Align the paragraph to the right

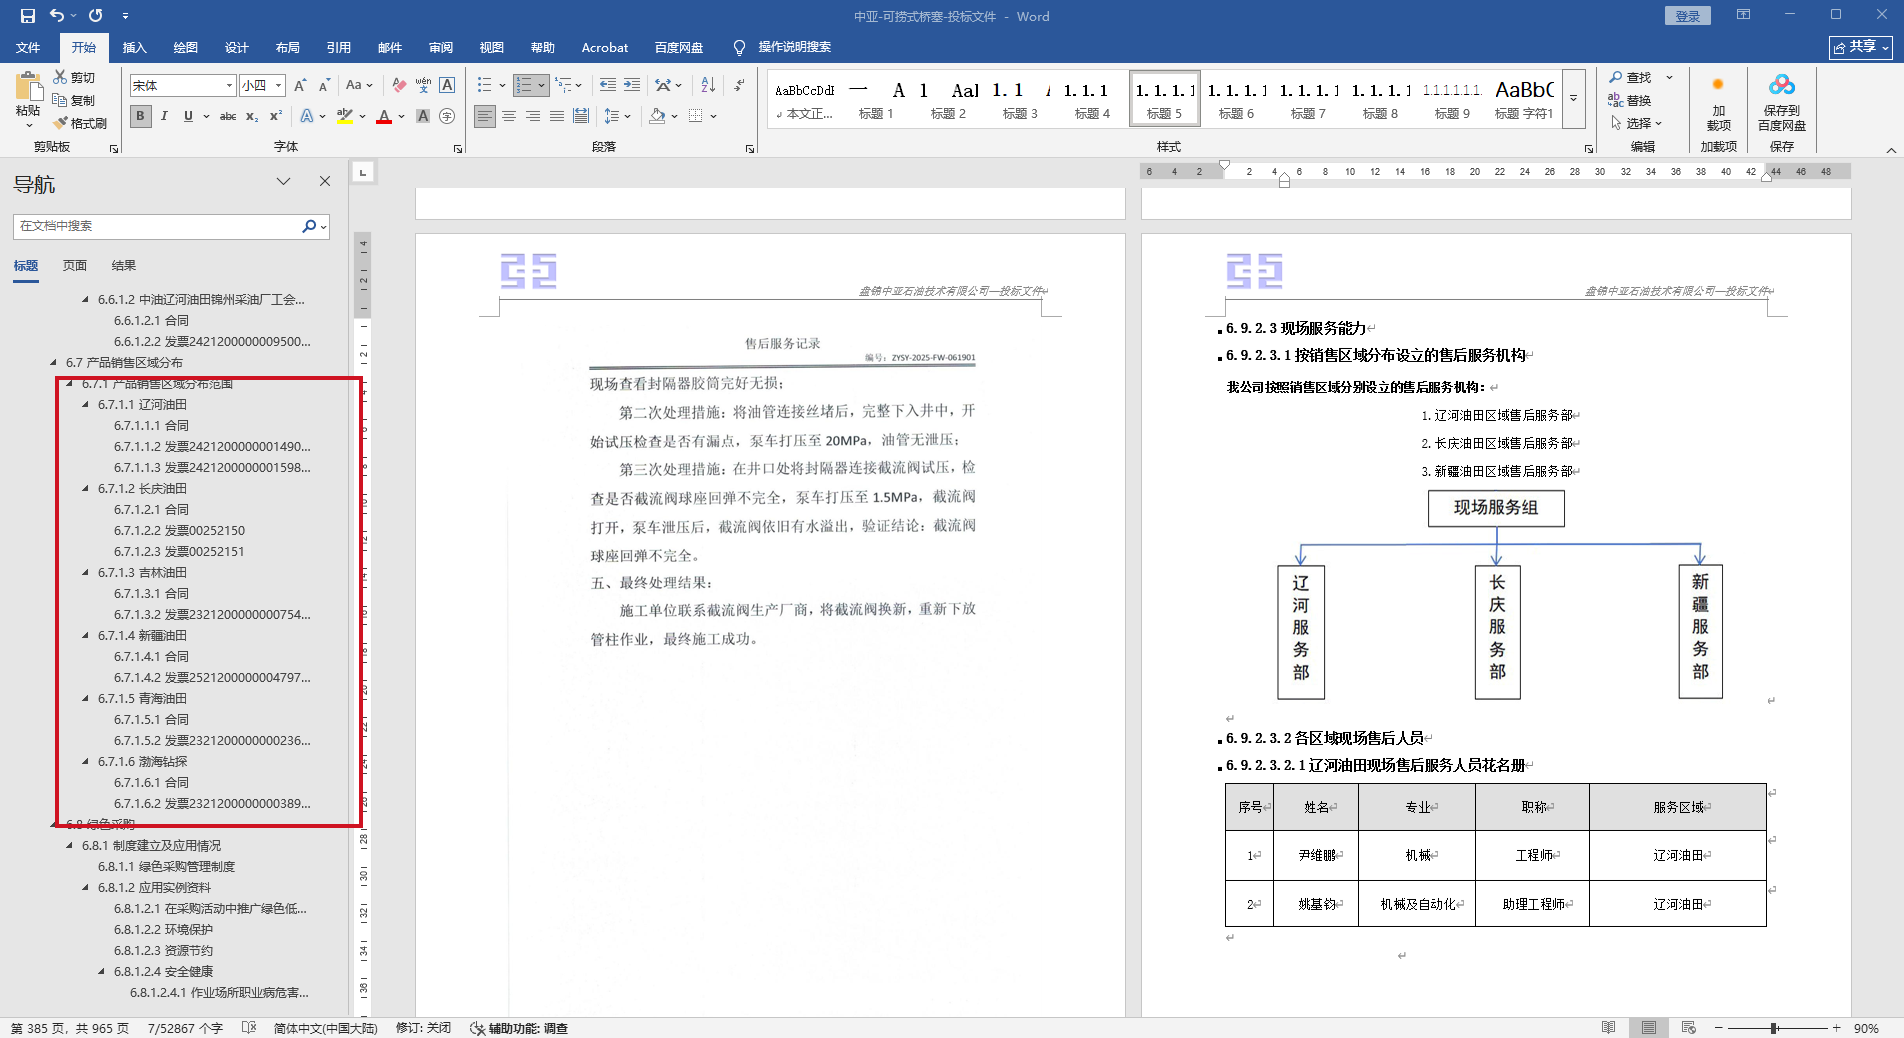pyautogui.click(x=533, y=116)
